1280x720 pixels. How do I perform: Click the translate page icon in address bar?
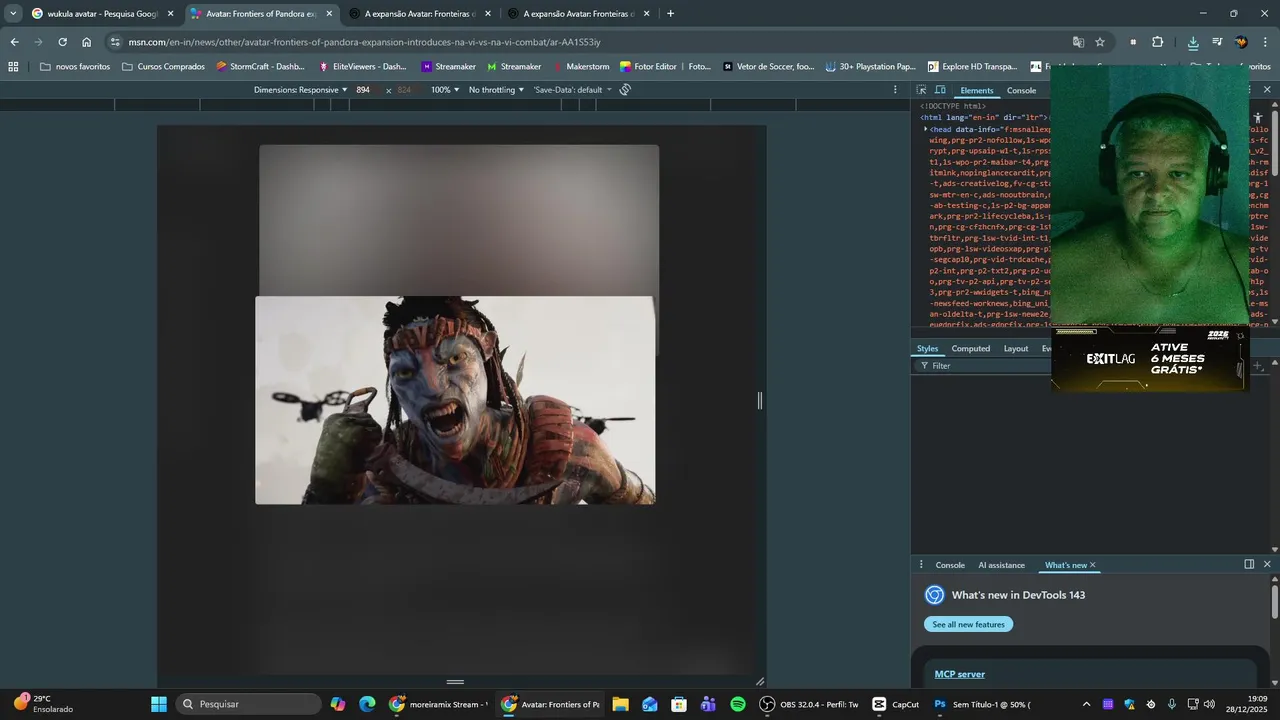pyautogui.click(x=1078, y=42)
